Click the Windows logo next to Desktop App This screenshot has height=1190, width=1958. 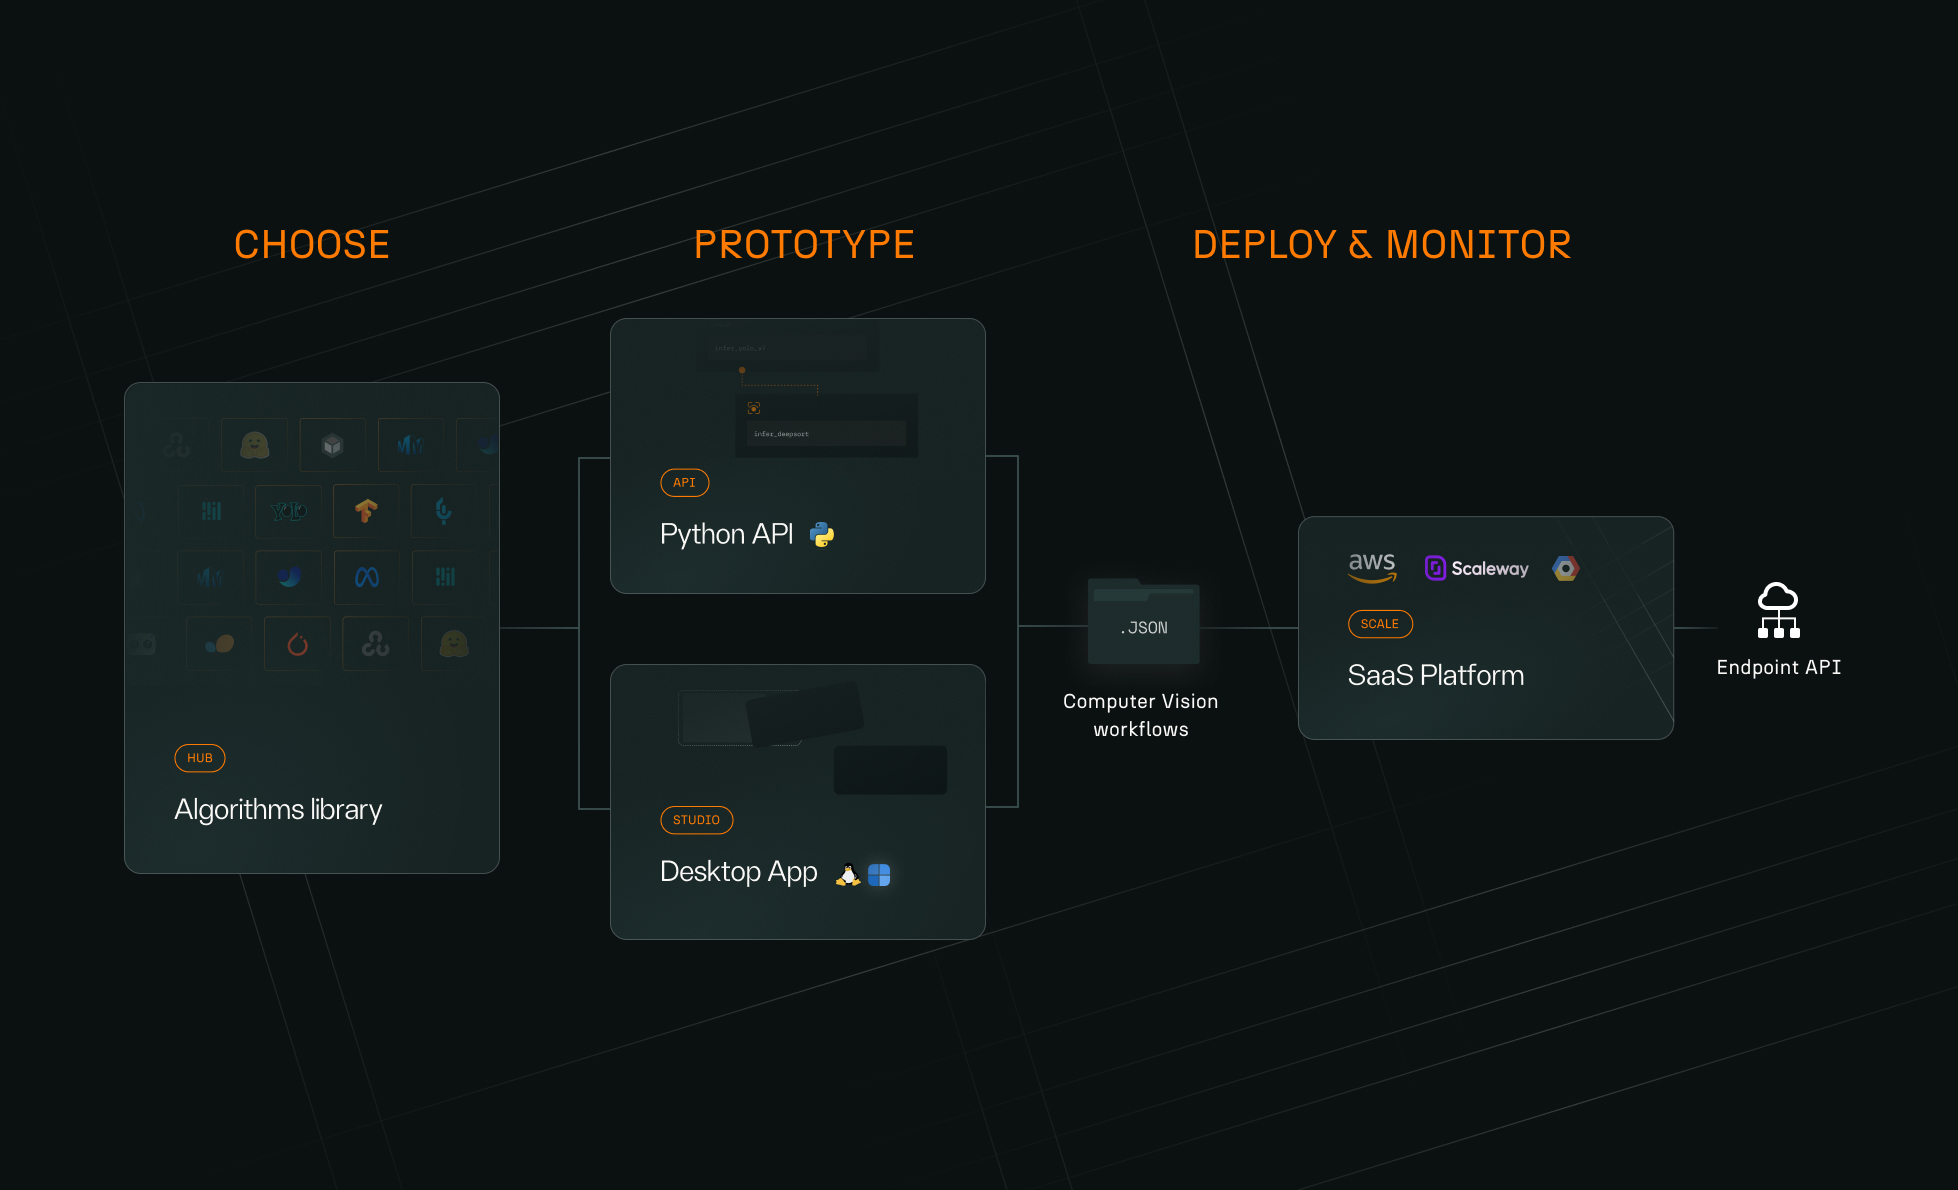click(879, 874)
